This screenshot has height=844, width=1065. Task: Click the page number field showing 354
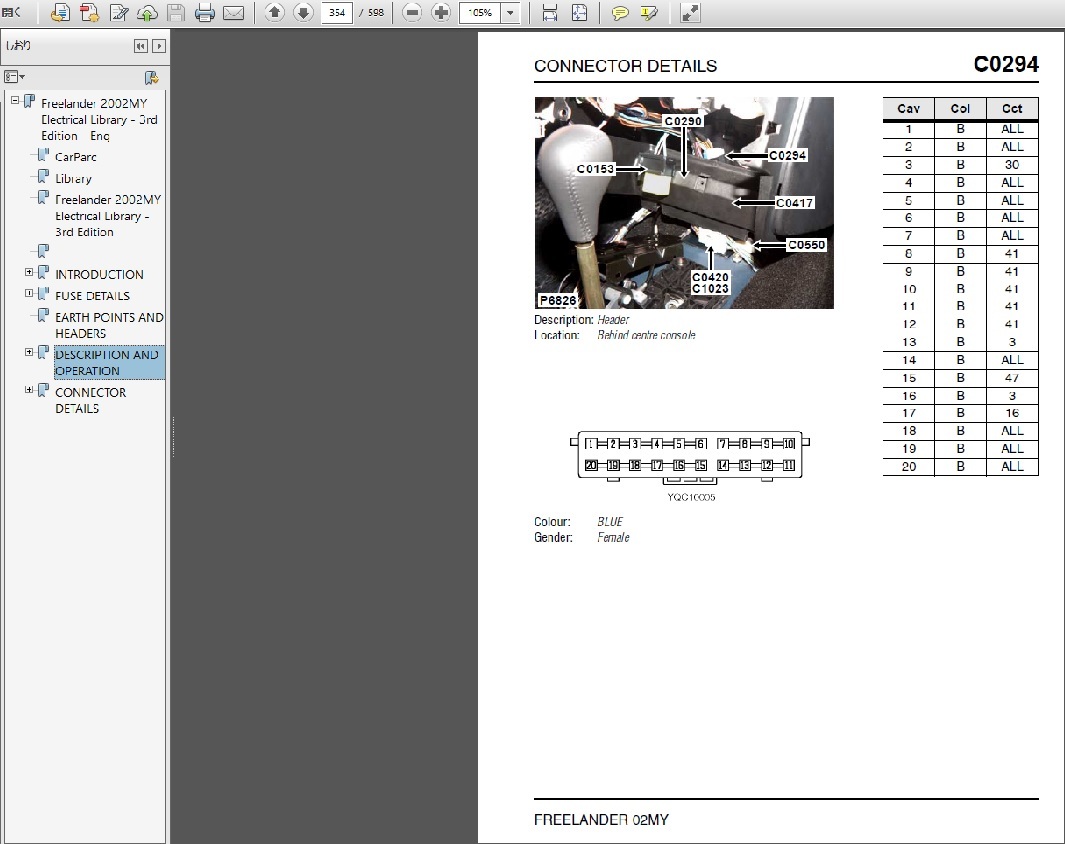337,12
